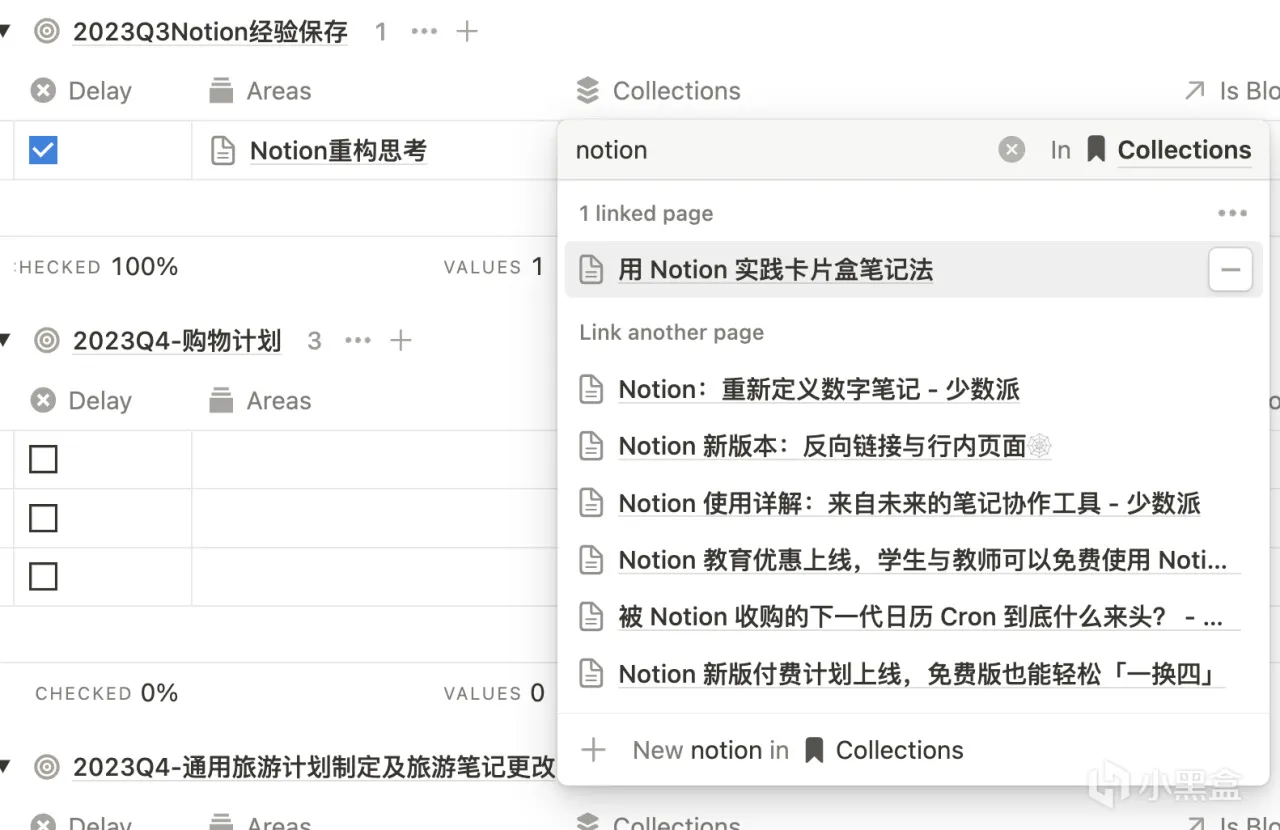
Task: Check second Delay checkbox in 购物计划 group
Action: 43,518
